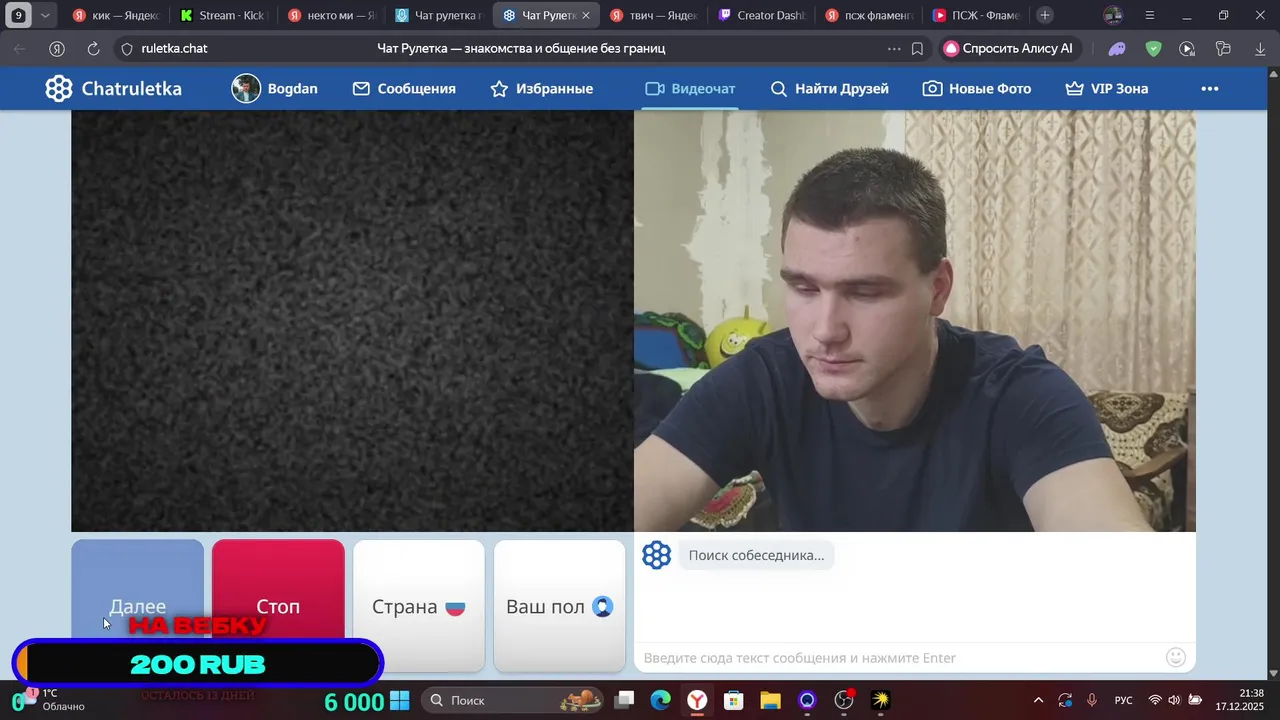Screen dimensions: 1280x720
Task: Click the chat message input field
Action: (x=900, y=657)
